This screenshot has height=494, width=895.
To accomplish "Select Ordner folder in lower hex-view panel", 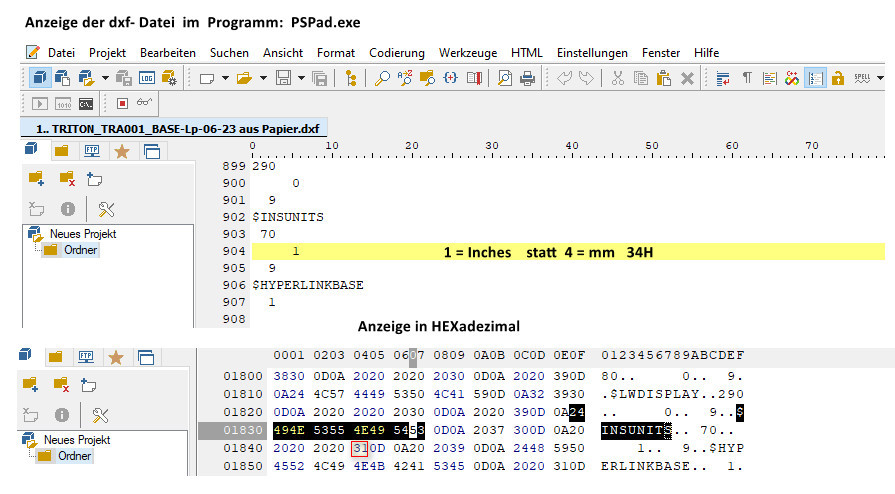I will click(74, 456).
